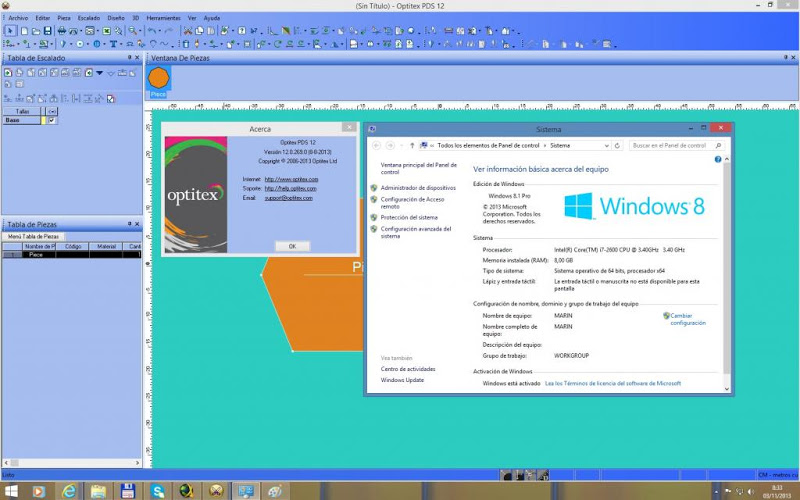Screen dimensions: 800x500
Task: Open the Ayuda menu
Action: click(x=212, y=18)
